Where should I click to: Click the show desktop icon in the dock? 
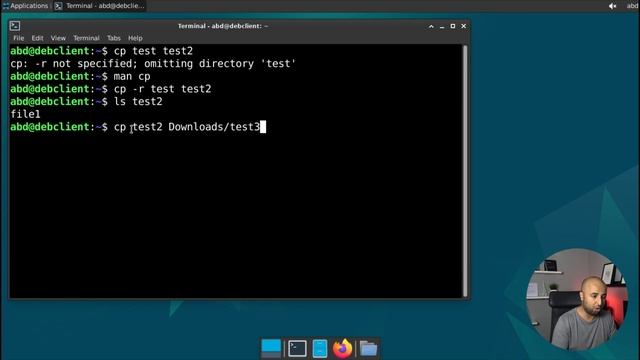(x=271, y=349)
